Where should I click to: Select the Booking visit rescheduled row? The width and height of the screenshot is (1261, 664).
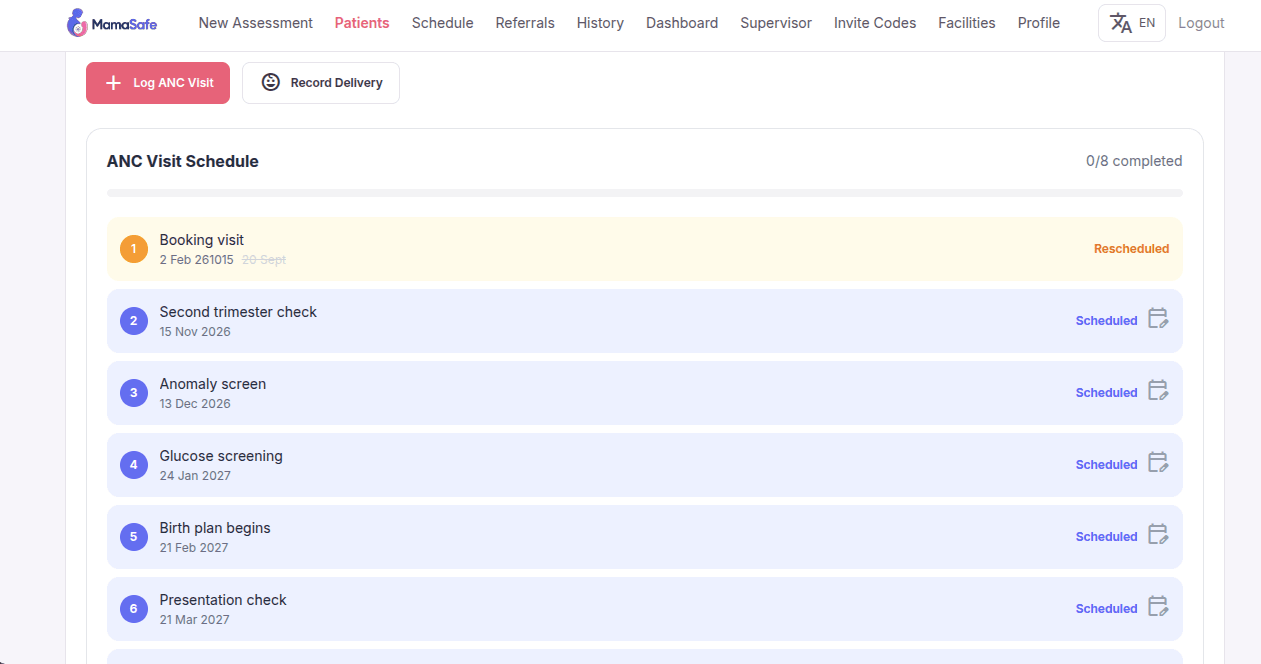pyautogui.click(x=645, y=249)
